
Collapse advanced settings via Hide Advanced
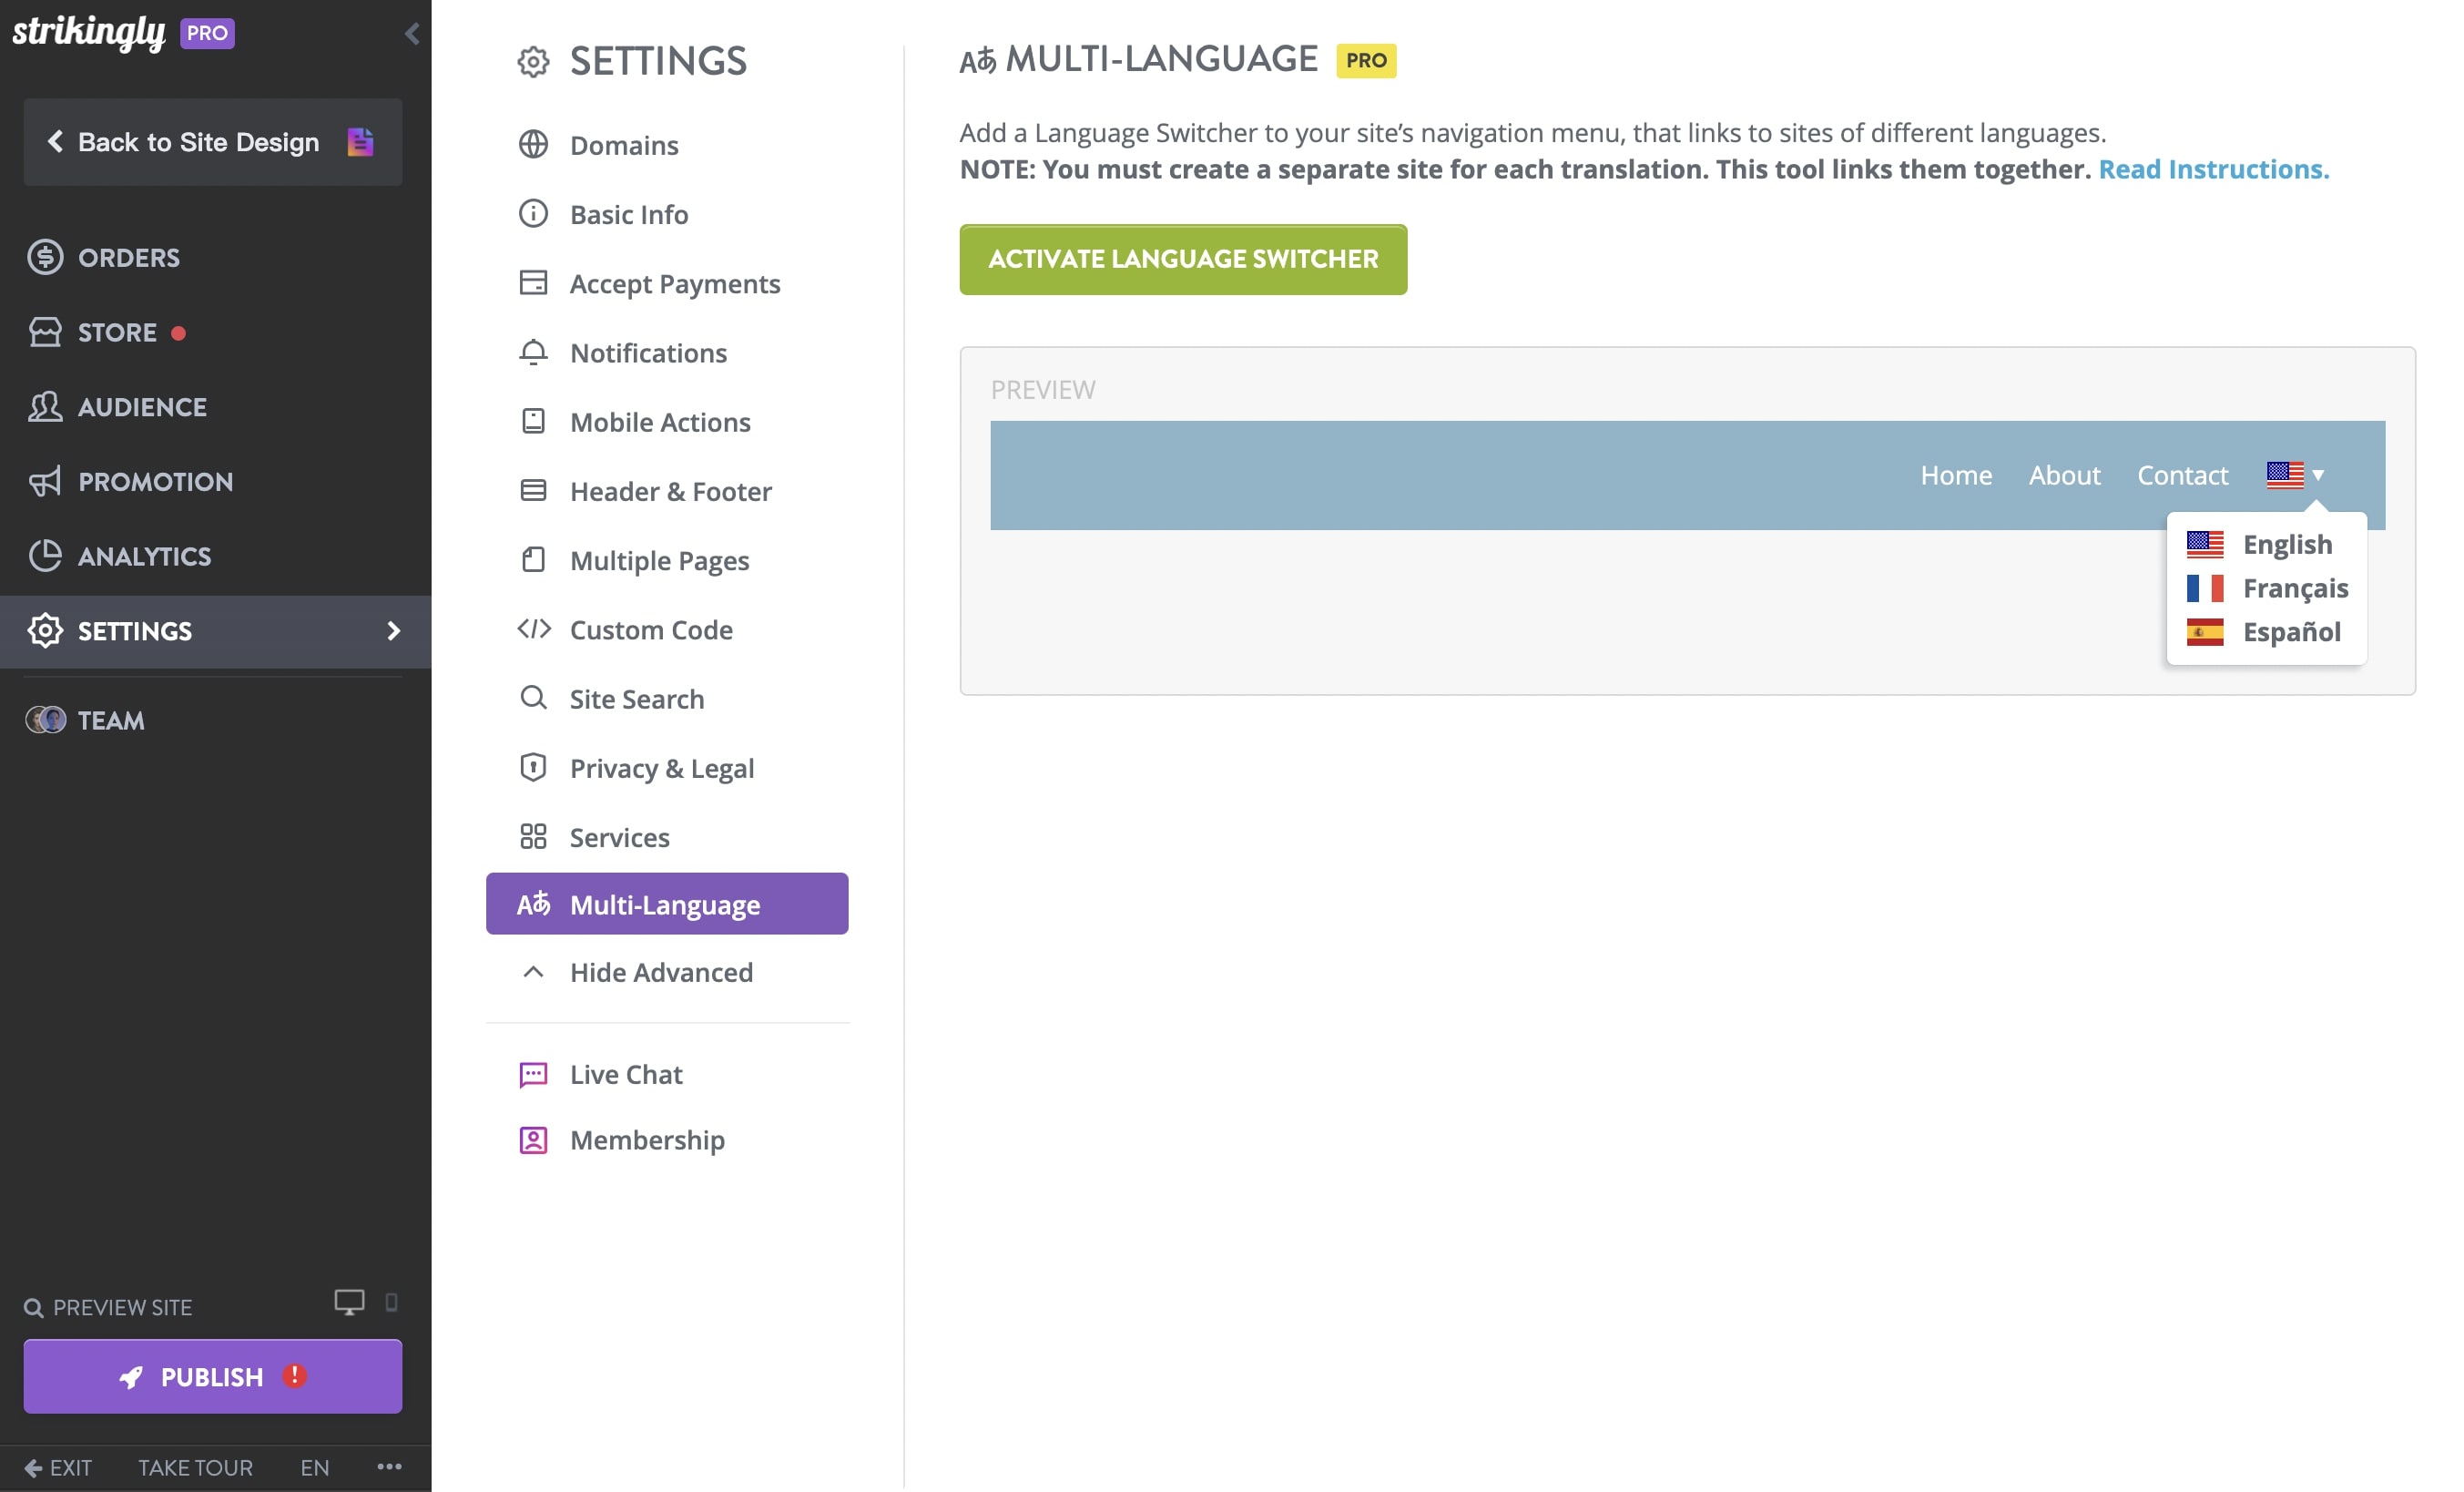click(661, 971)
